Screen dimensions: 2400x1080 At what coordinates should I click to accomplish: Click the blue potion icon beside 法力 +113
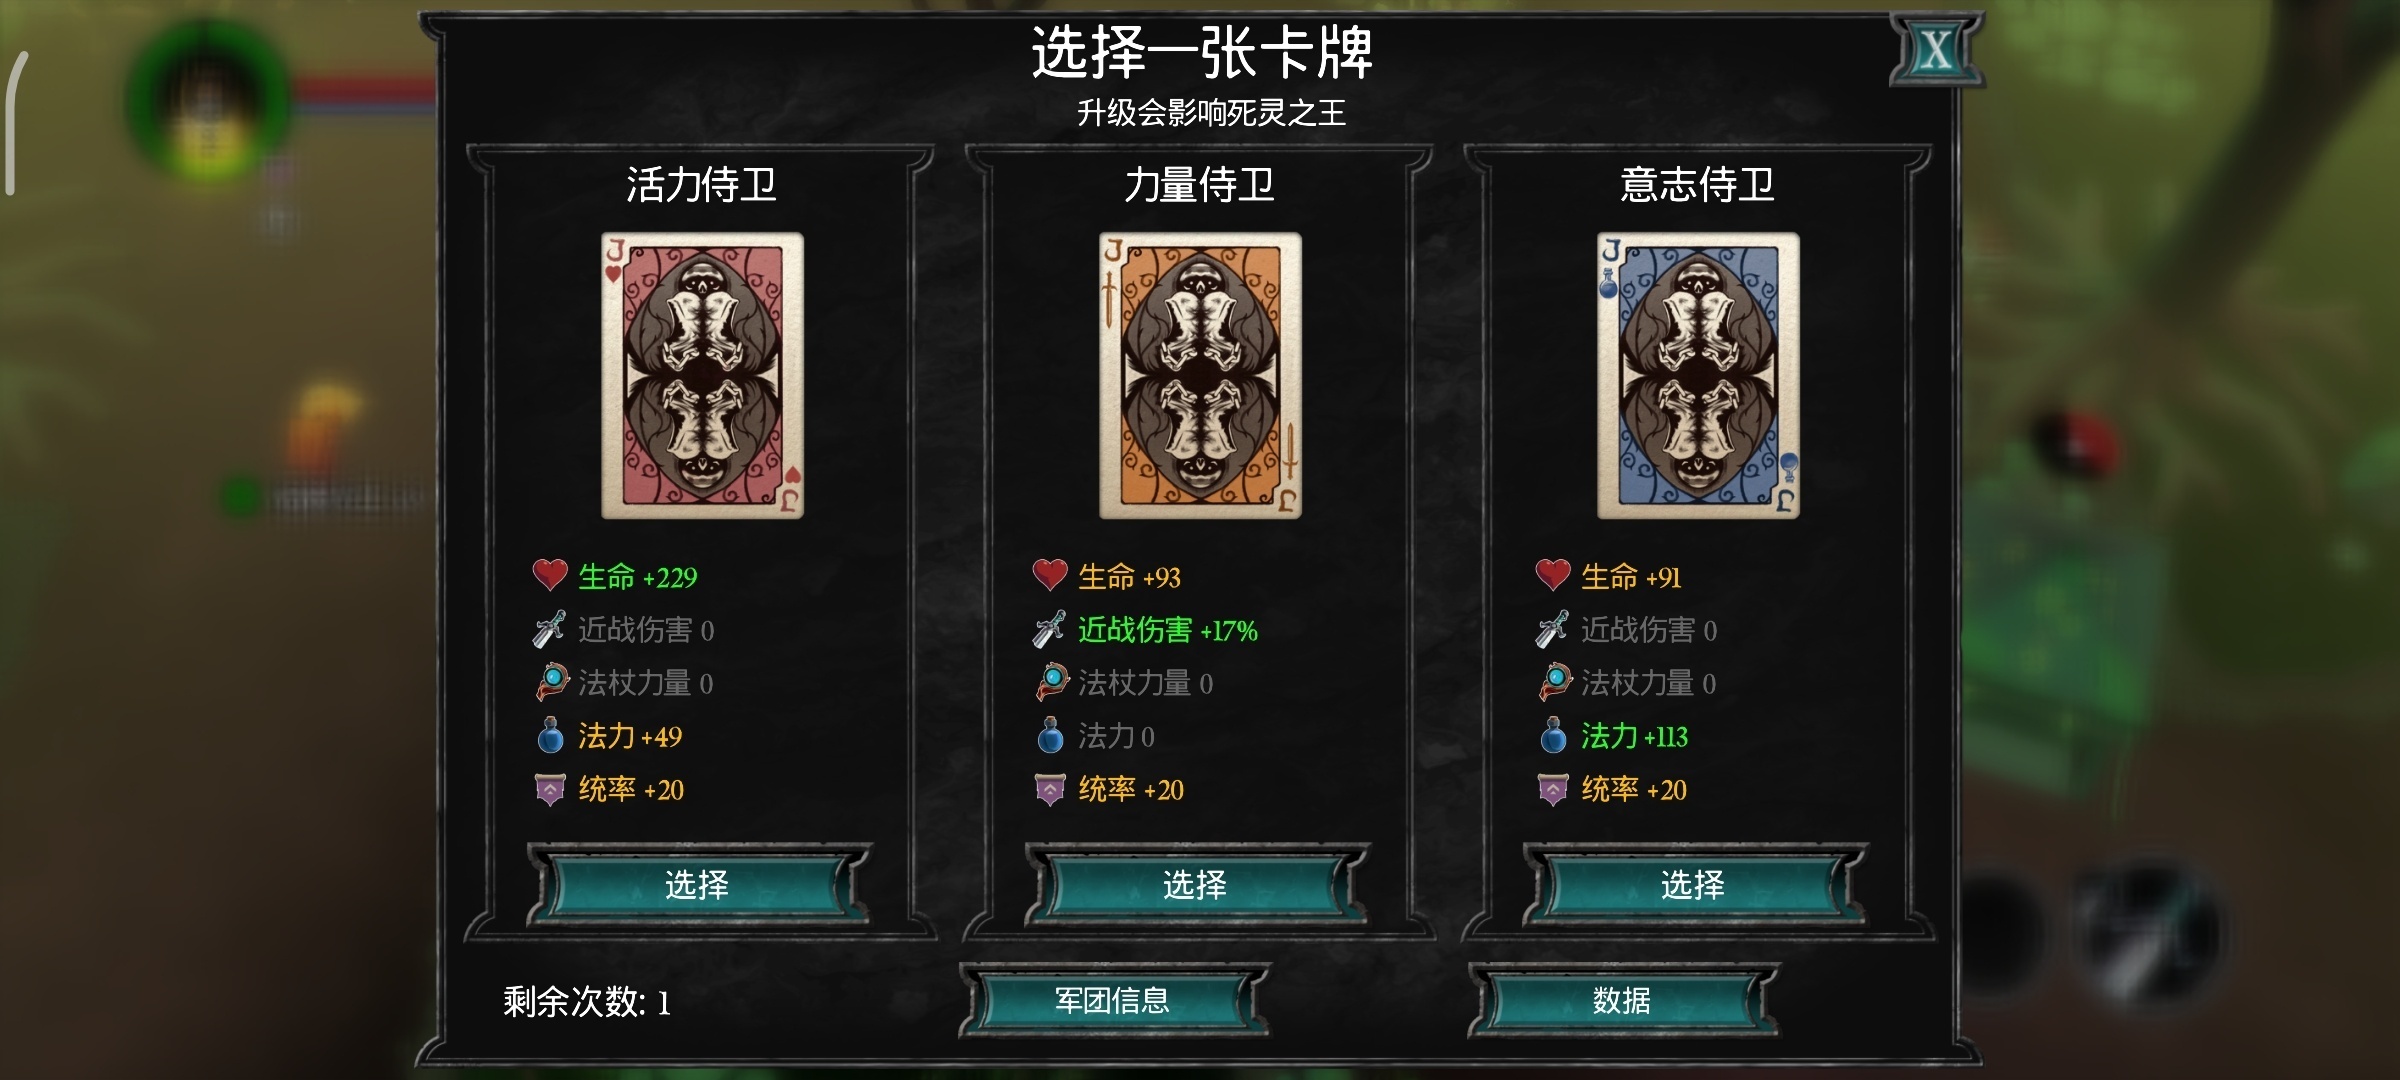pyautogui.click(x=1553, y=735)
